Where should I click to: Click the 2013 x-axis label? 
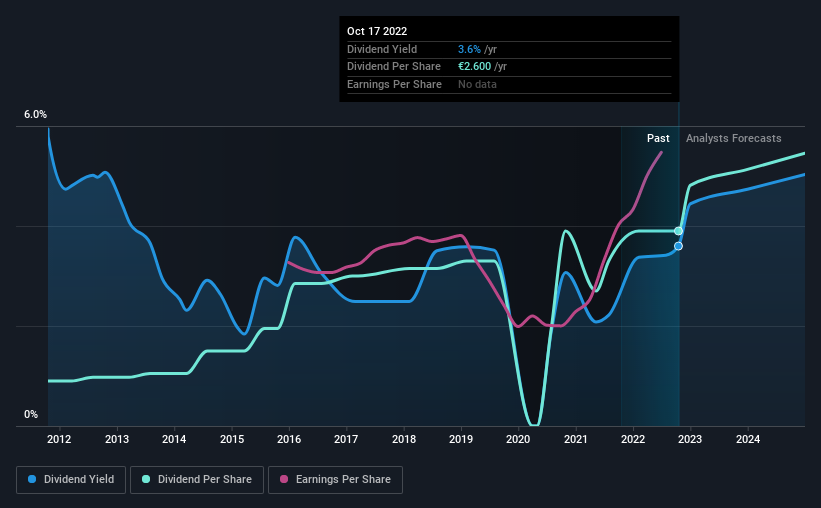(117, 439)
